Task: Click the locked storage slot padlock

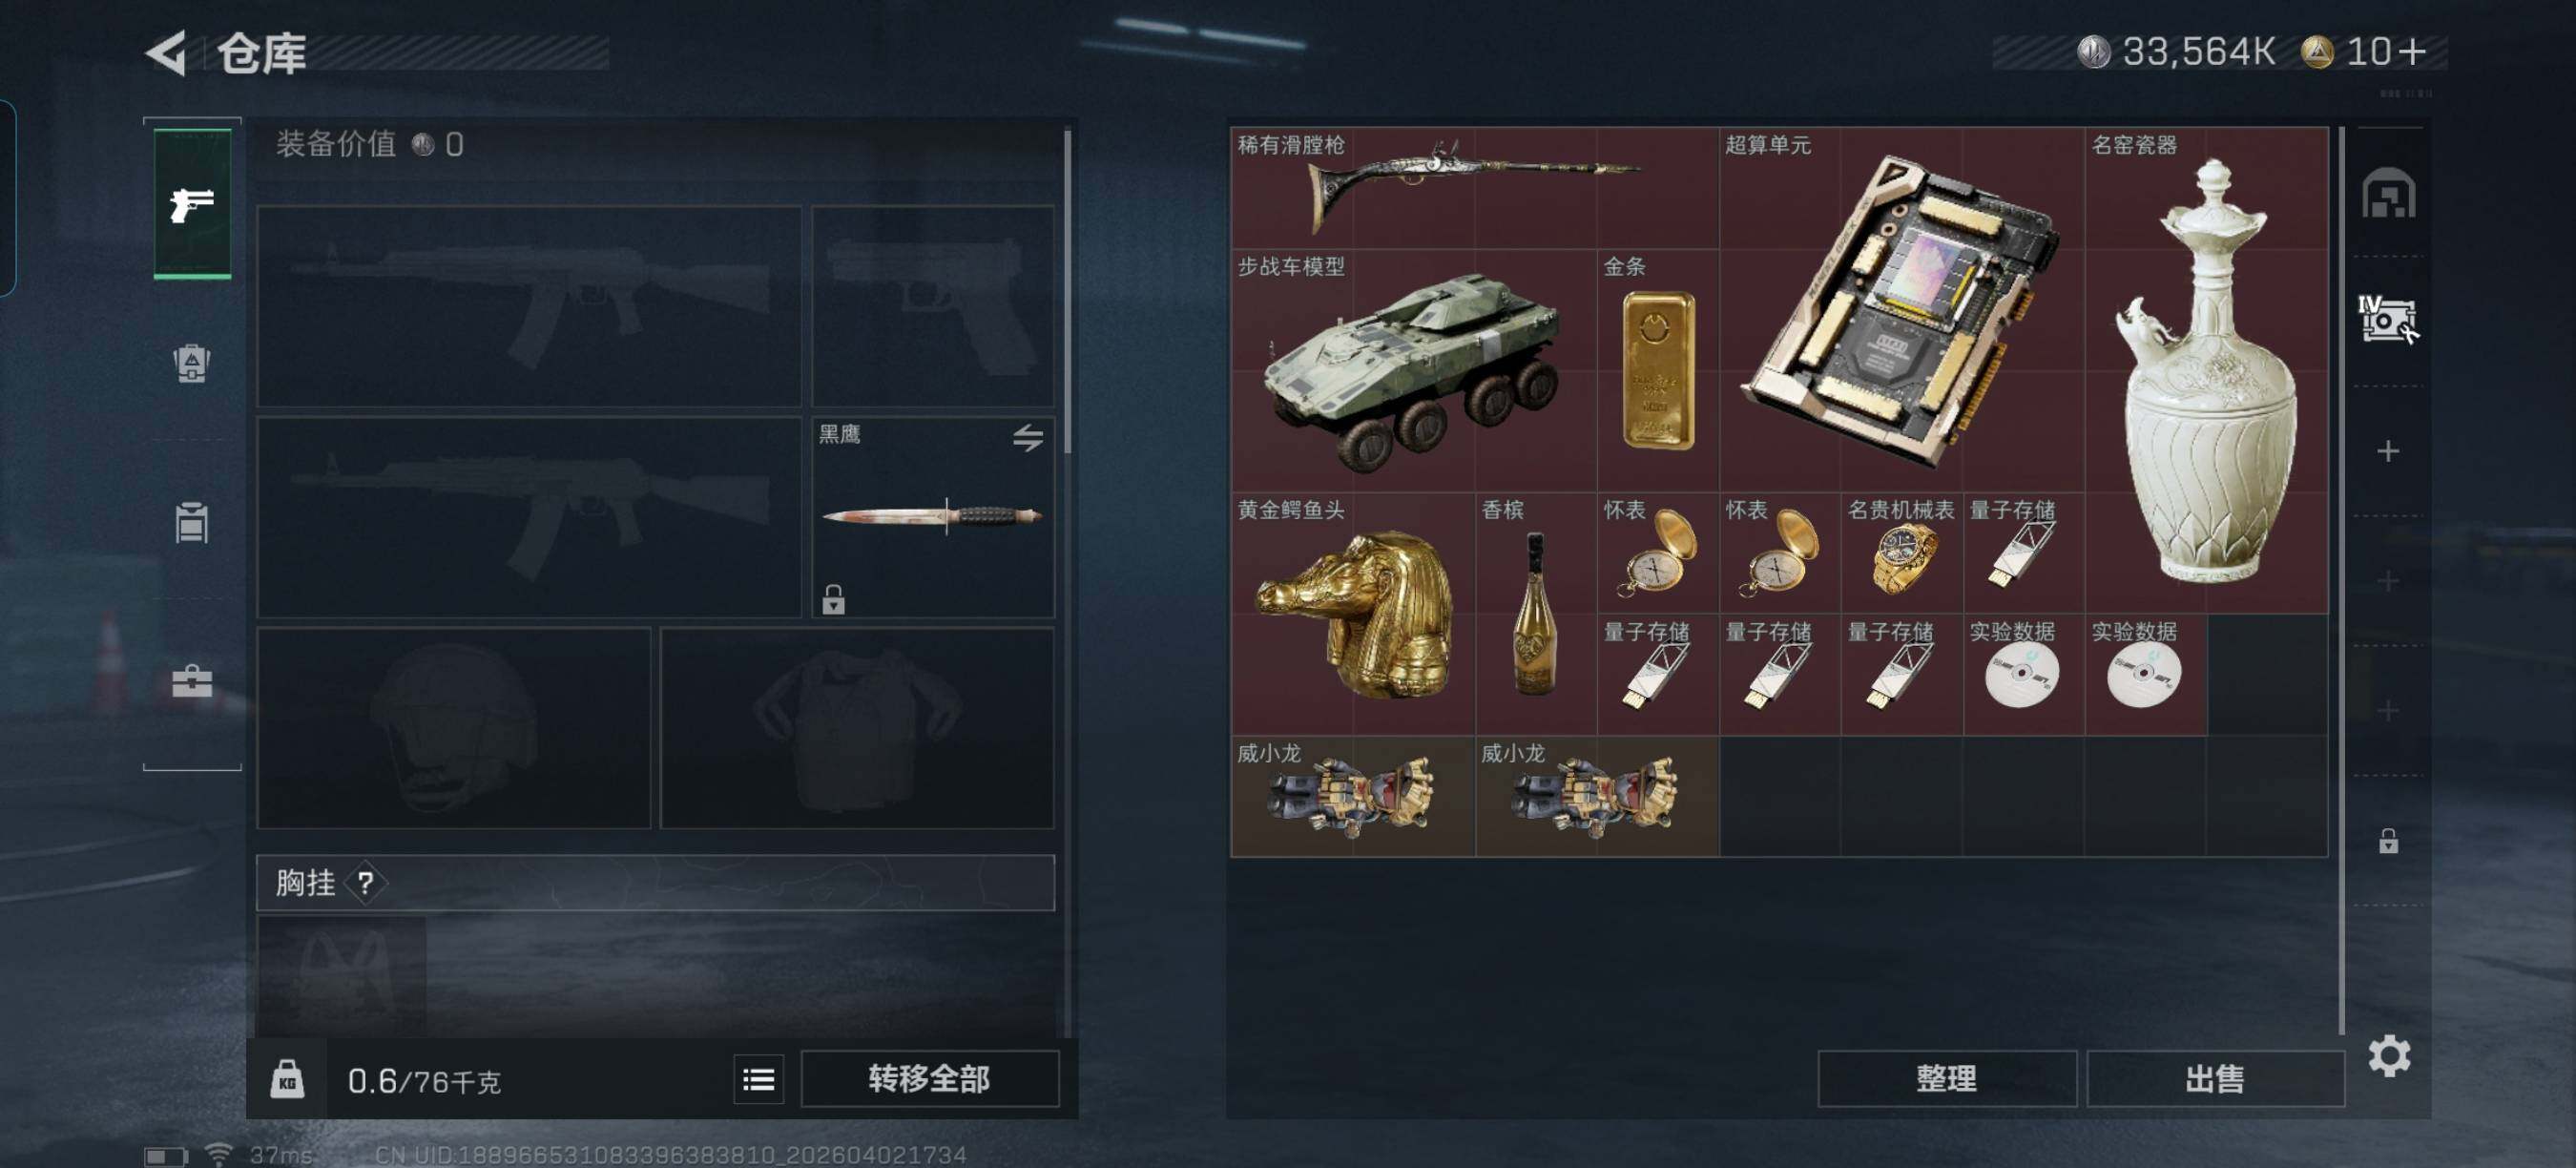Action: [x=2388, y=841]
